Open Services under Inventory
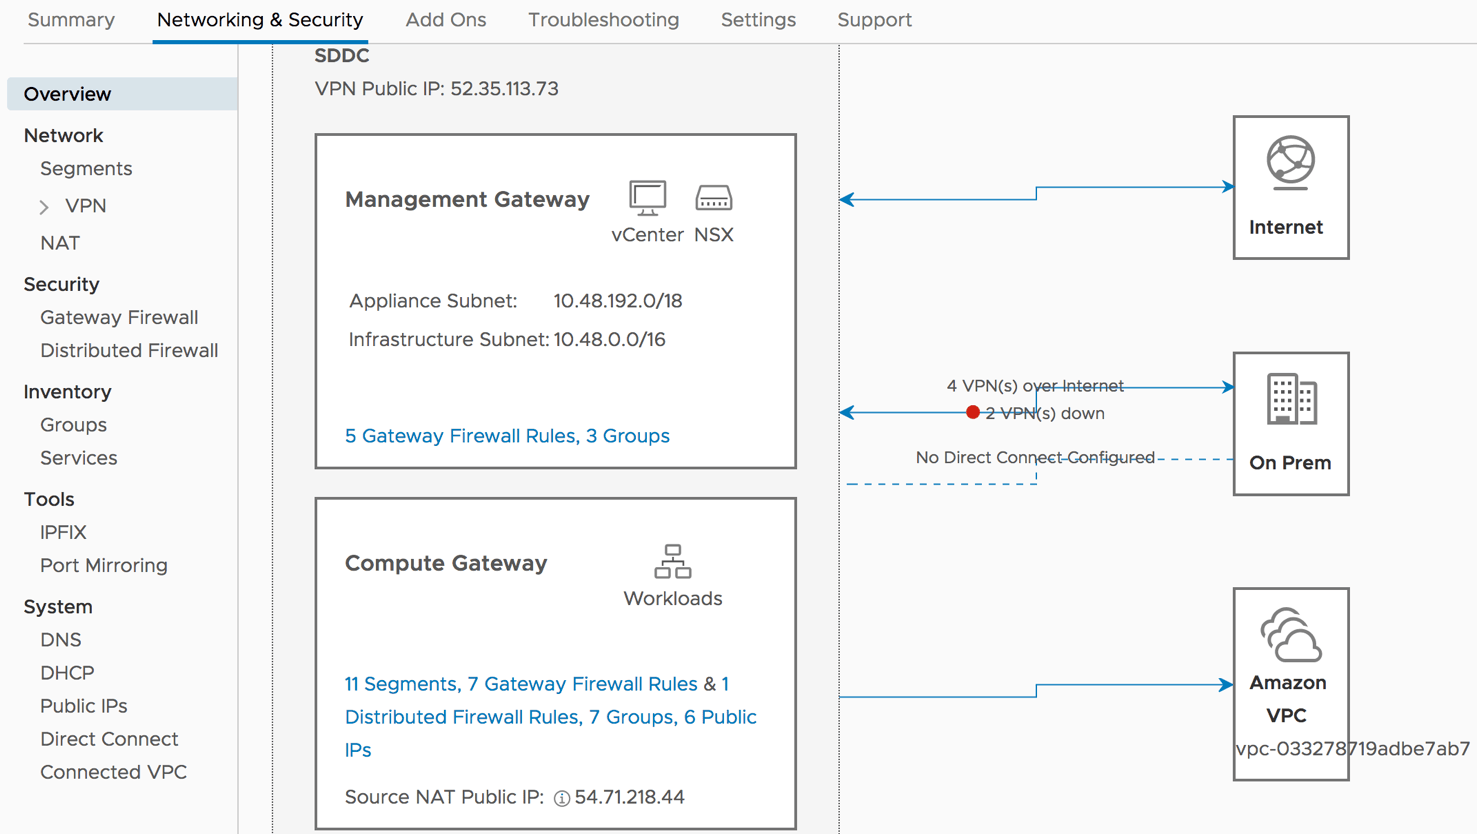Screen dimensions: 1477x834 coord(78,458)
